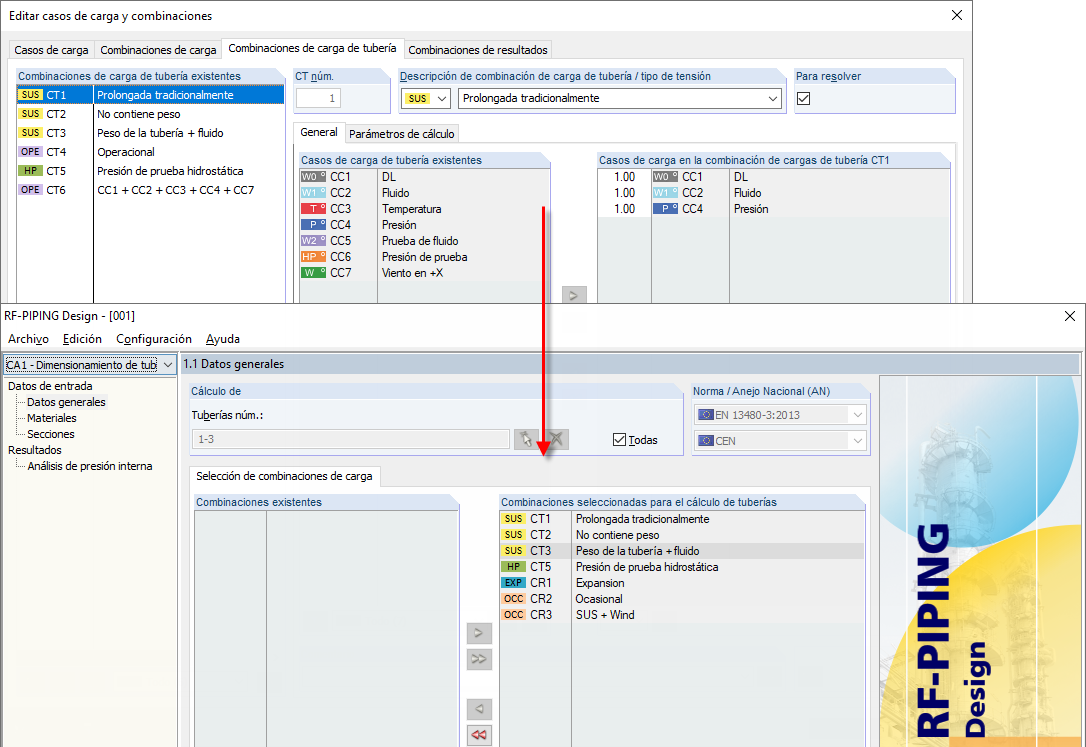The width and height of the screenshot is (1086, 747).
Task: Click the SUS tag of CT1 in RF-PIPING selected list
Action: coord(513,519)
